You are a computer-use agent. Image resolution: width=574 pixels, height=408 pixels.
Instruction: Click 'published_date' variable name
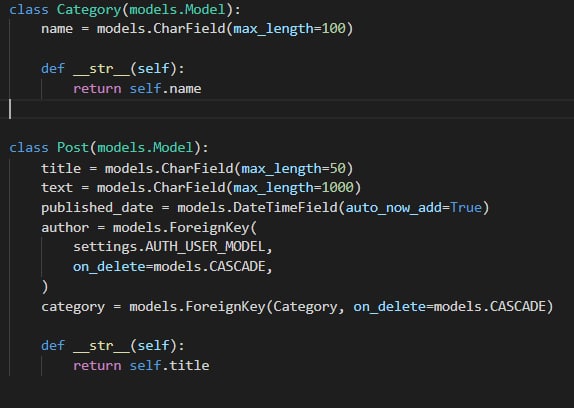point(97,207)
